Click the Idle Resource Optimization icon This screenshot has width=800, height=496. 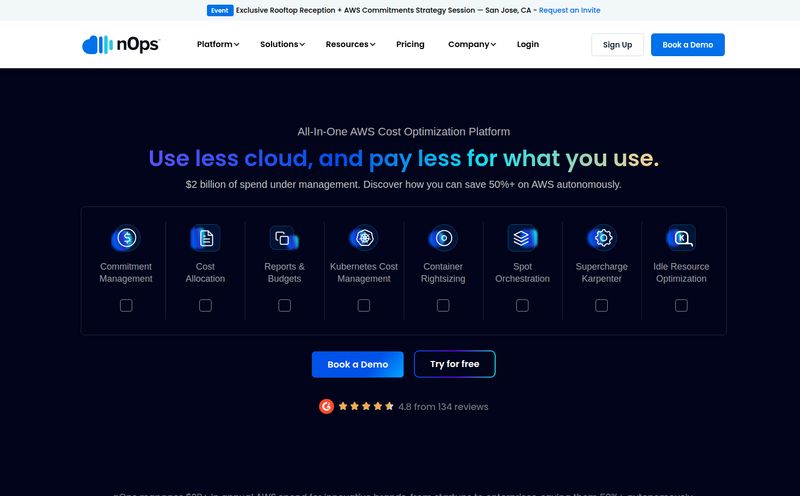pos(681,238)
